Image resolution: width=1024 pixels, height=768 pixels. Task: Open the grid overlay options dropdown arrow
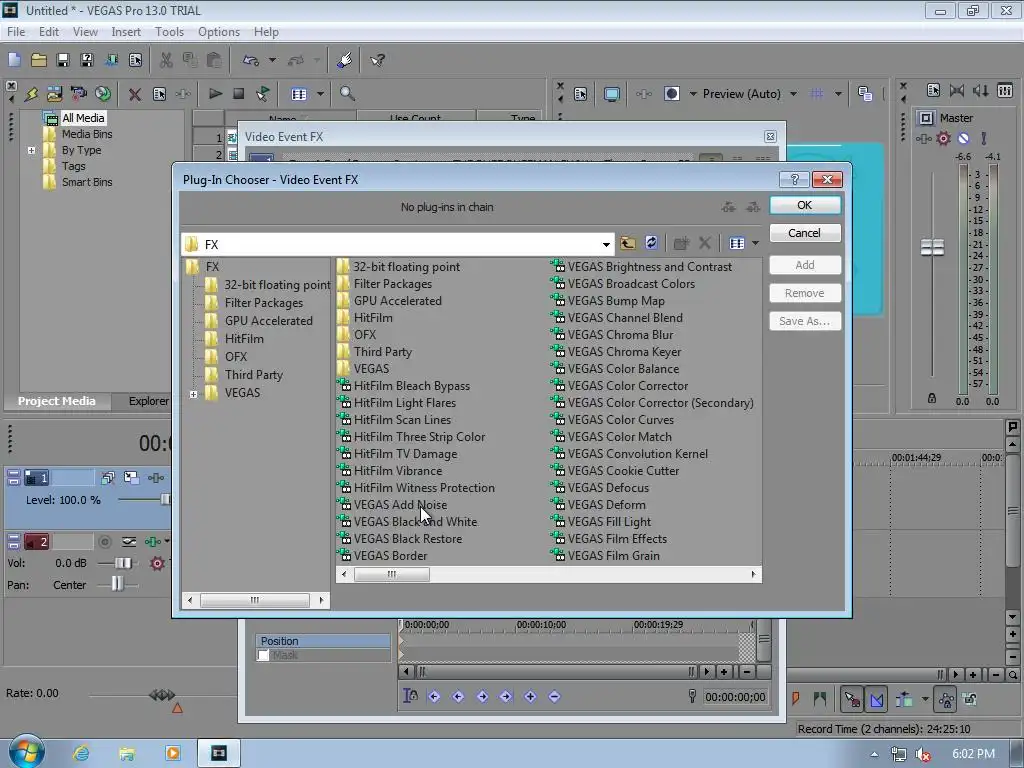[838, 94]
